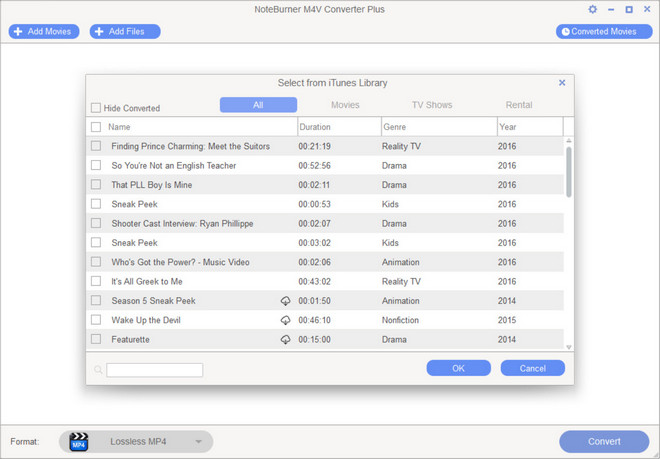Check That PLL Boy Is Mine

pyautogui.click(x=96, y=184)
